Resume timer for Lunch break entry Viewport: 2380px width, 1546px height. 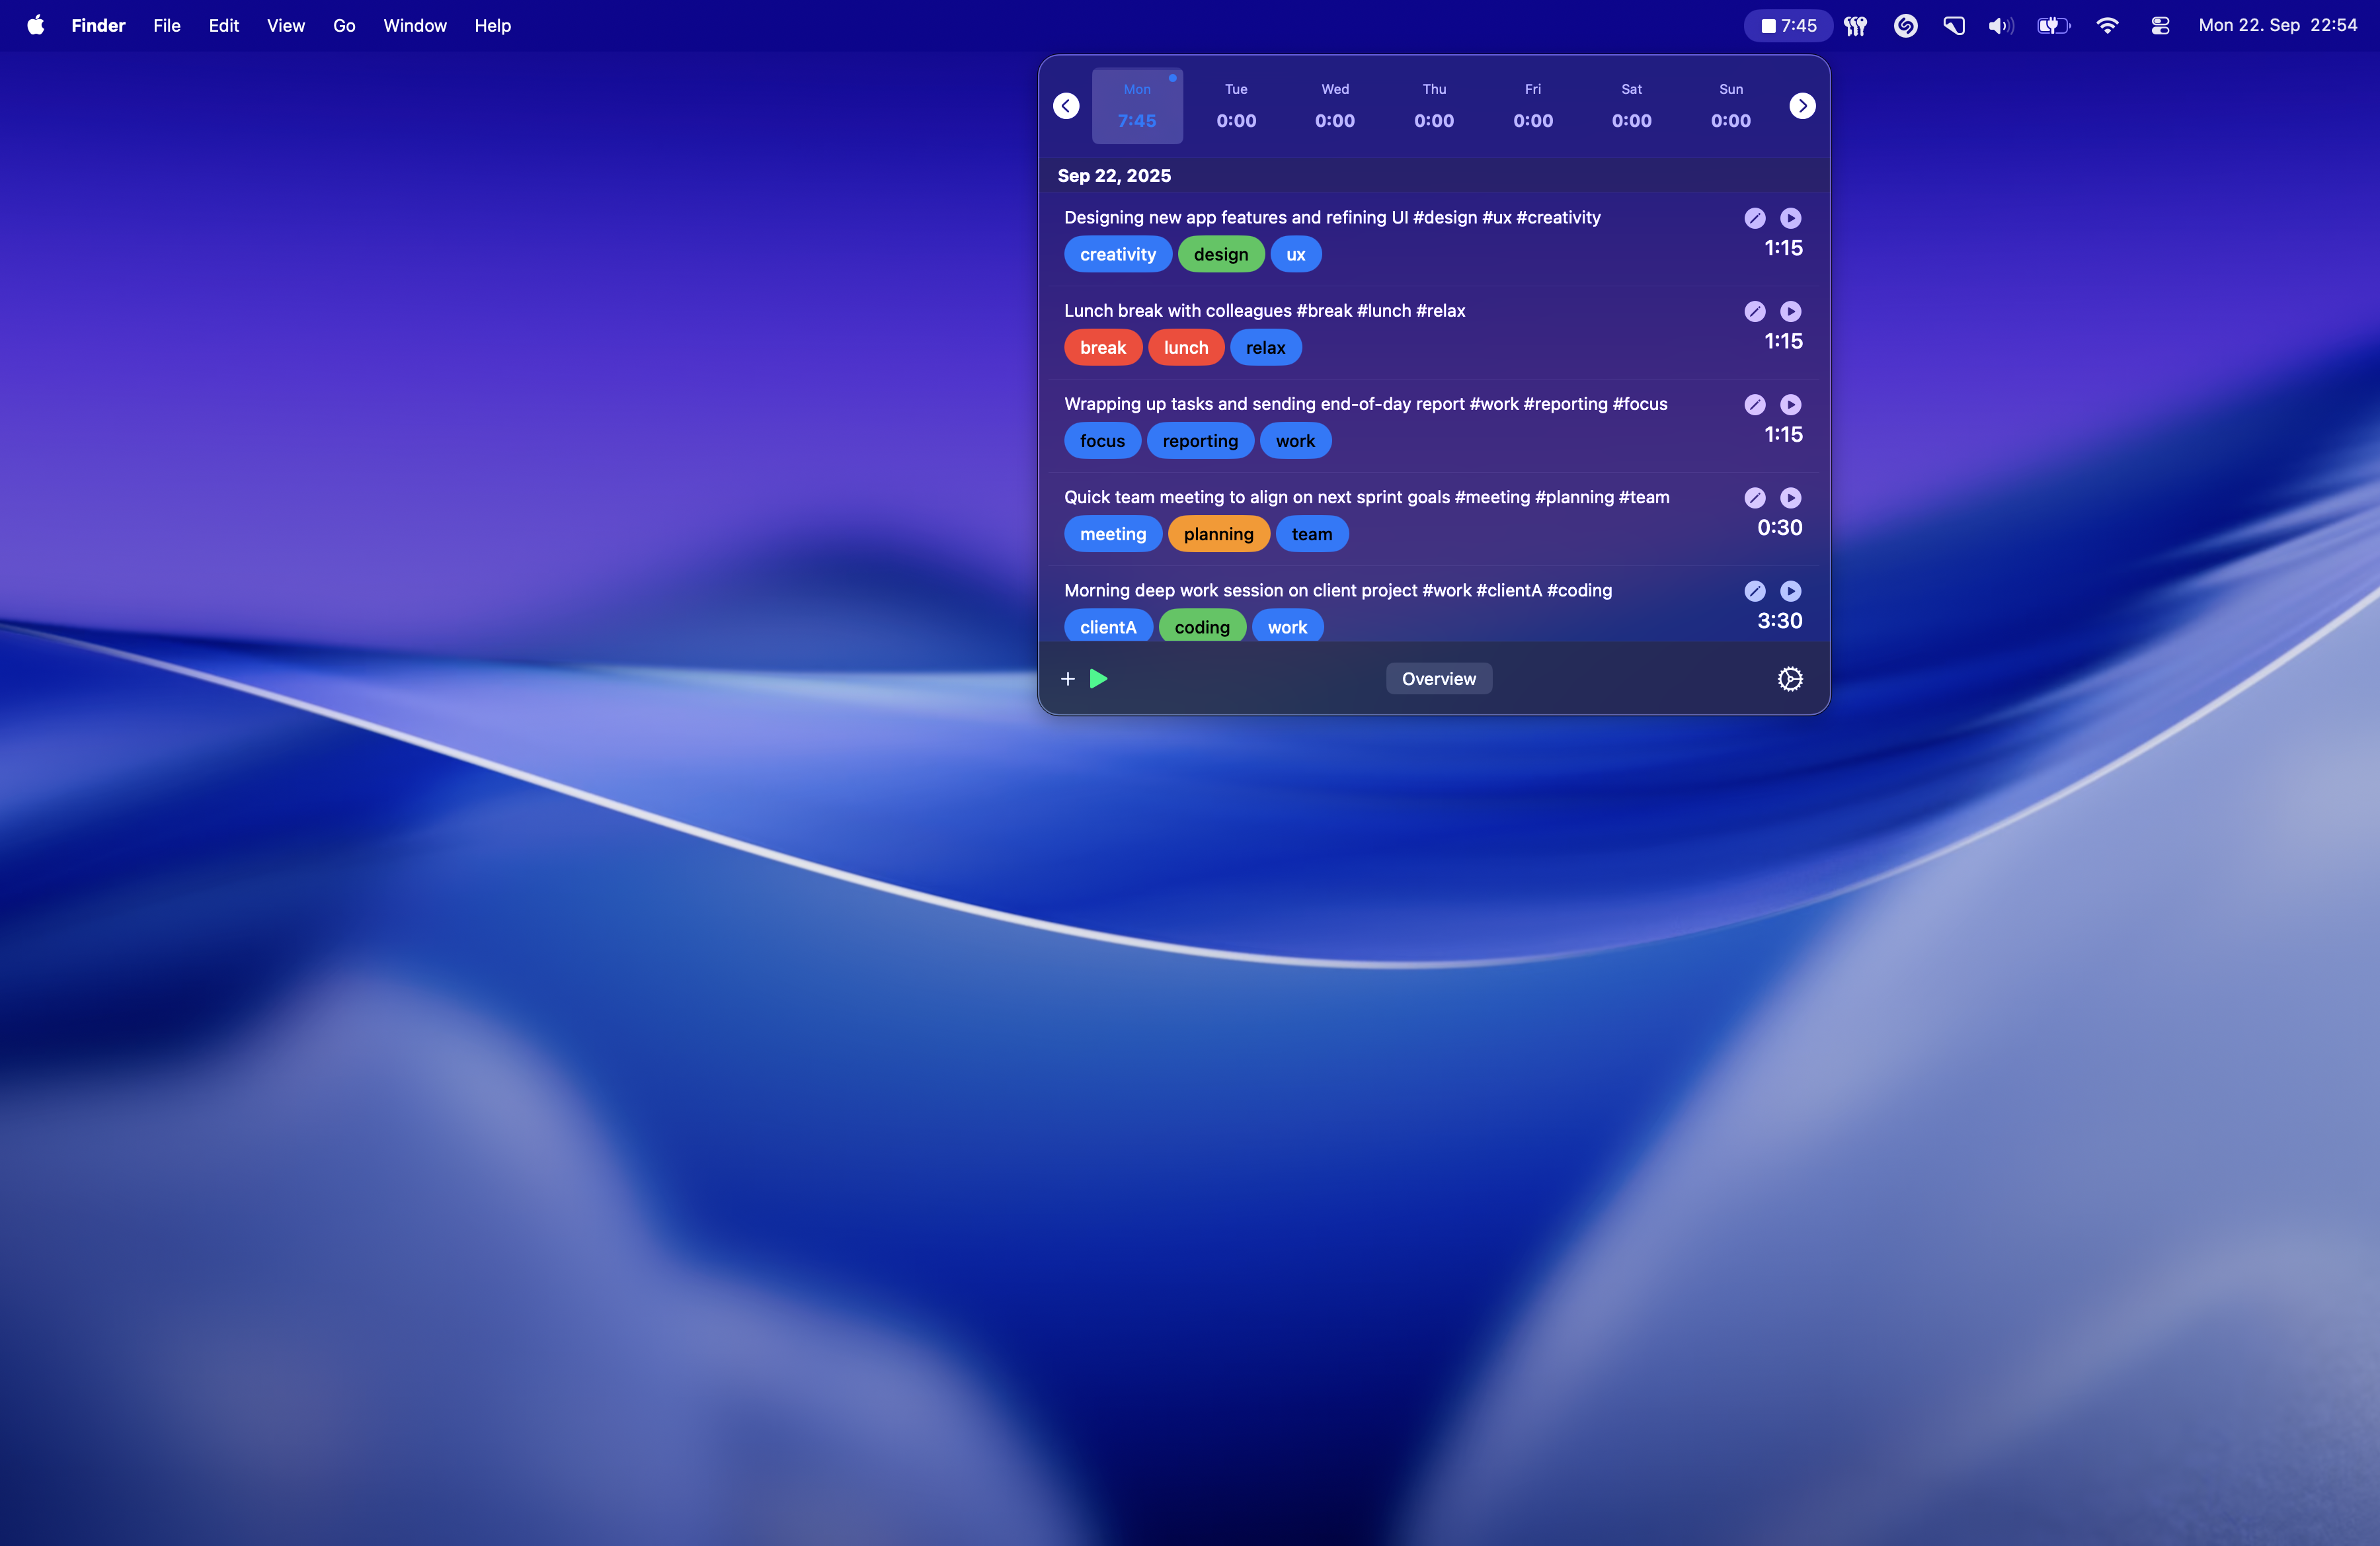(x=1790, y=311)
